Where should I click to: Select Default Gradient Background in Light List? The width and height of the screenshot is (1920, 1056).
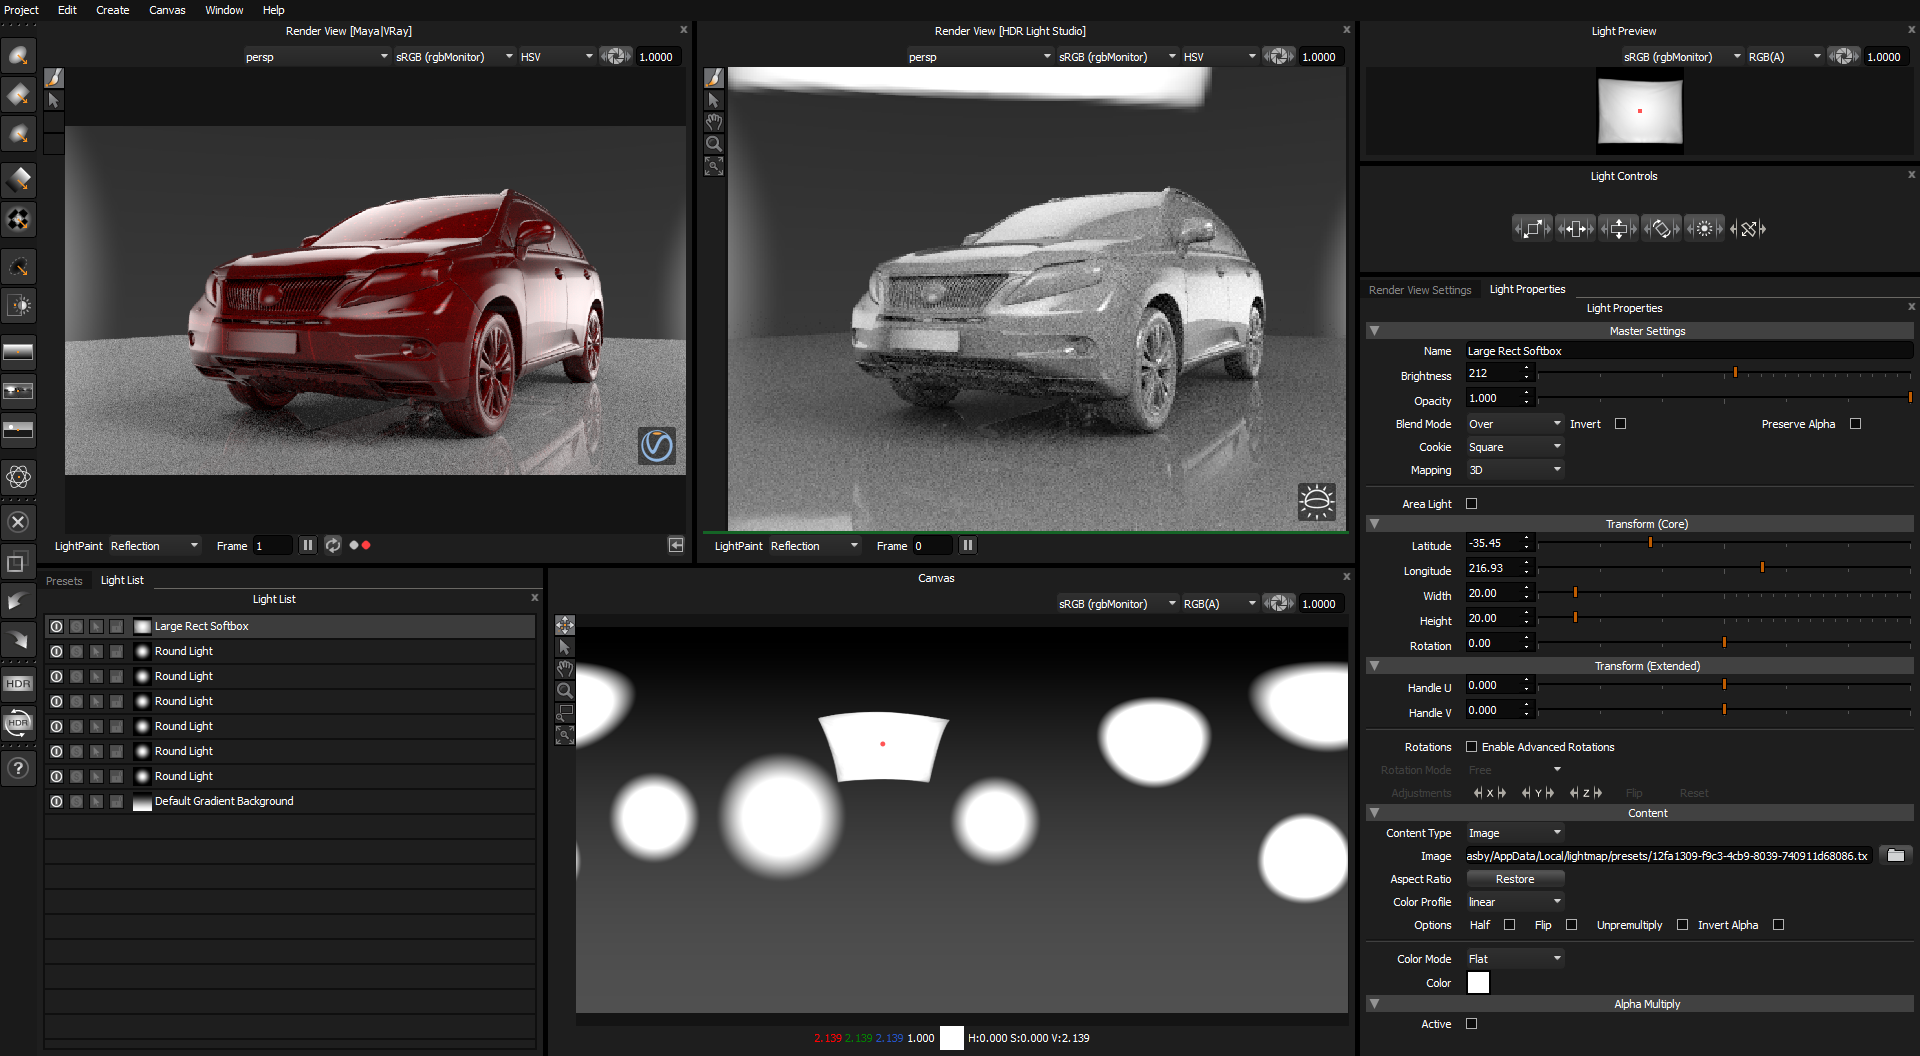[290, 801]
